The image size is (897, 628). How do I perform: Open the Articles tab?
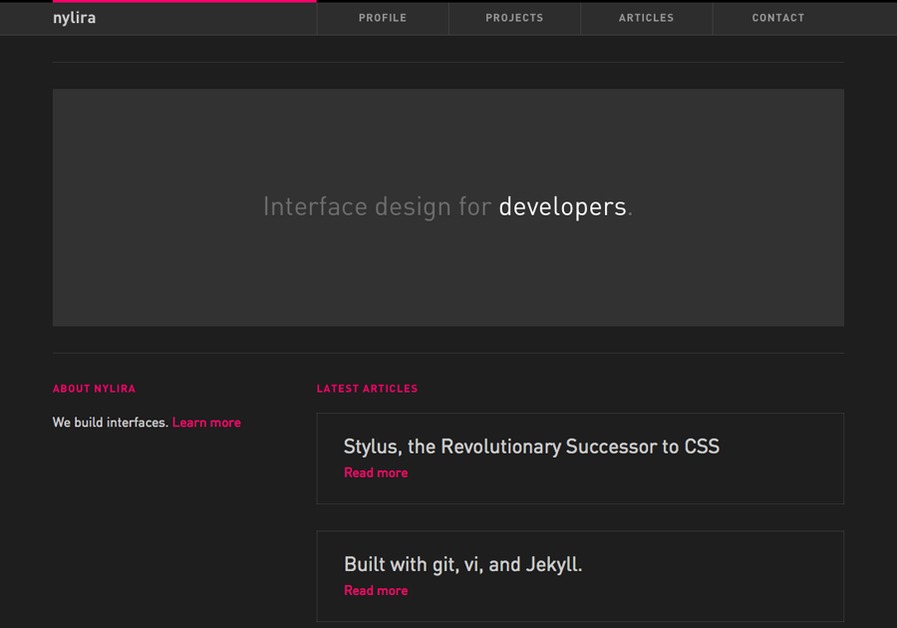point(646,18)
